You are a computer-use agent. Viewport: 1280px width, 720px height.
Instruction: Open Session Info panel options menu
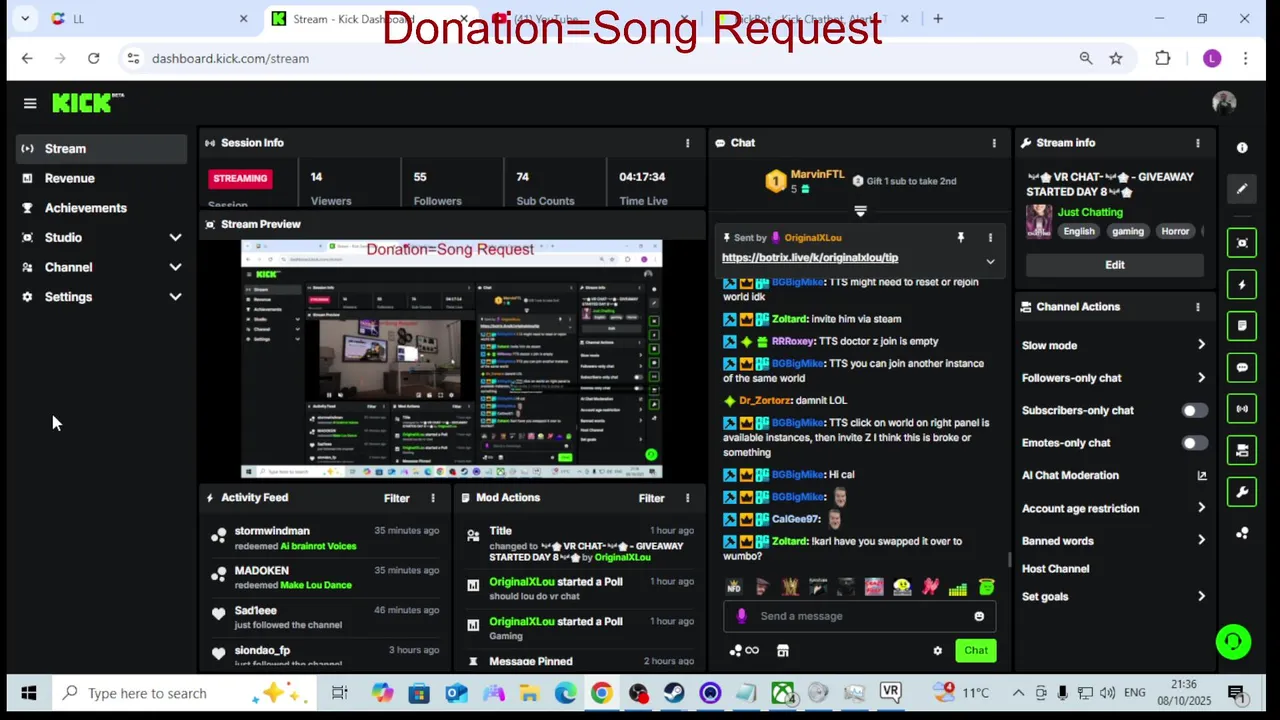(687, 143)
